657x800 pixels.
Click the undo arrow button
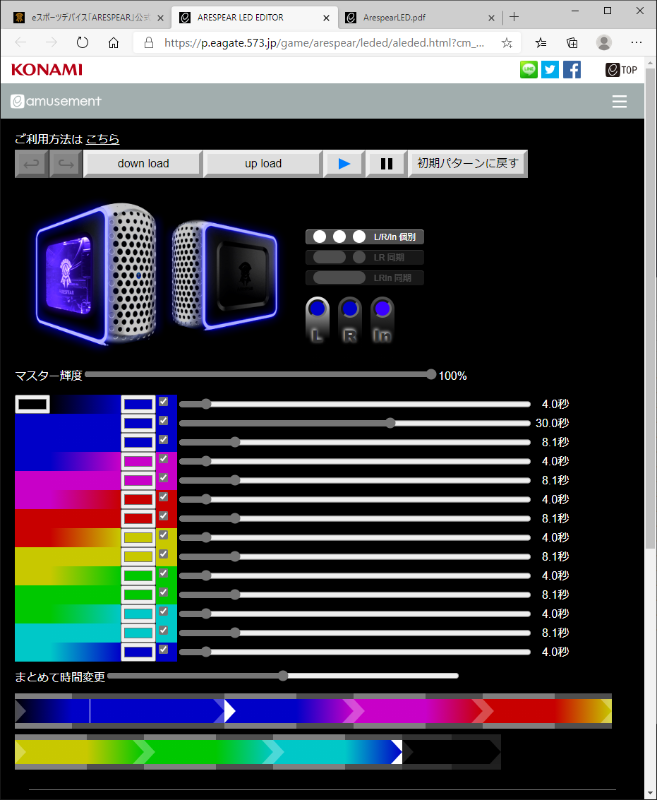32,164
